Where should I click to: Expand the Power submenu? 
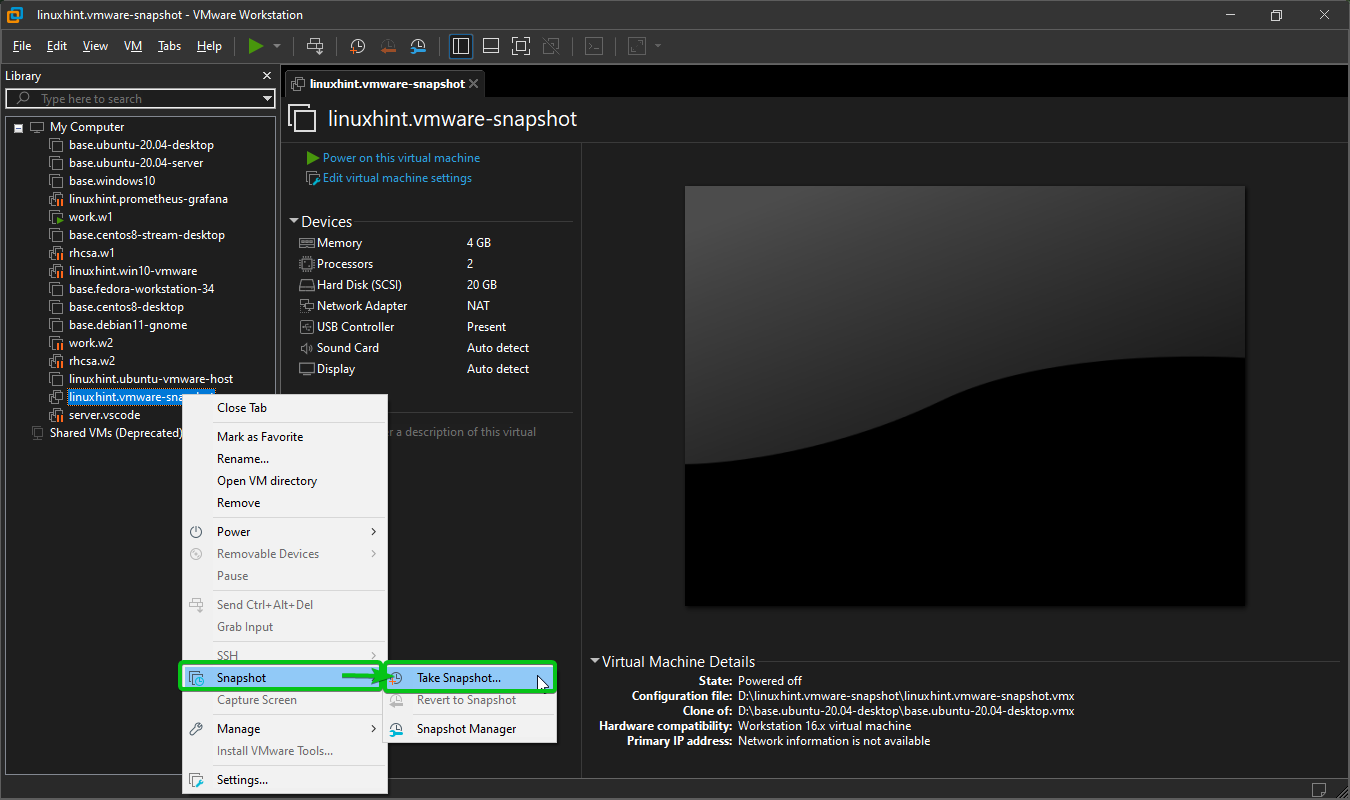(x=284, y=532)
